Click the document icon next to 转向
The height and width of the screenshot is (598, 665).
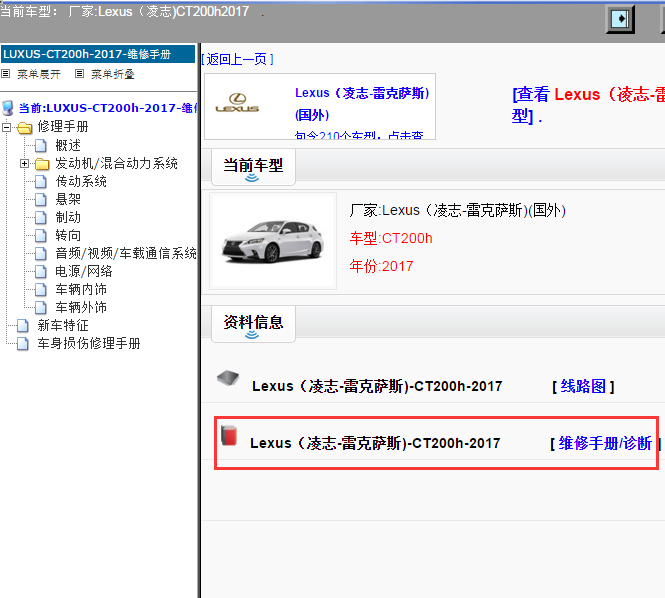point(41,235)
